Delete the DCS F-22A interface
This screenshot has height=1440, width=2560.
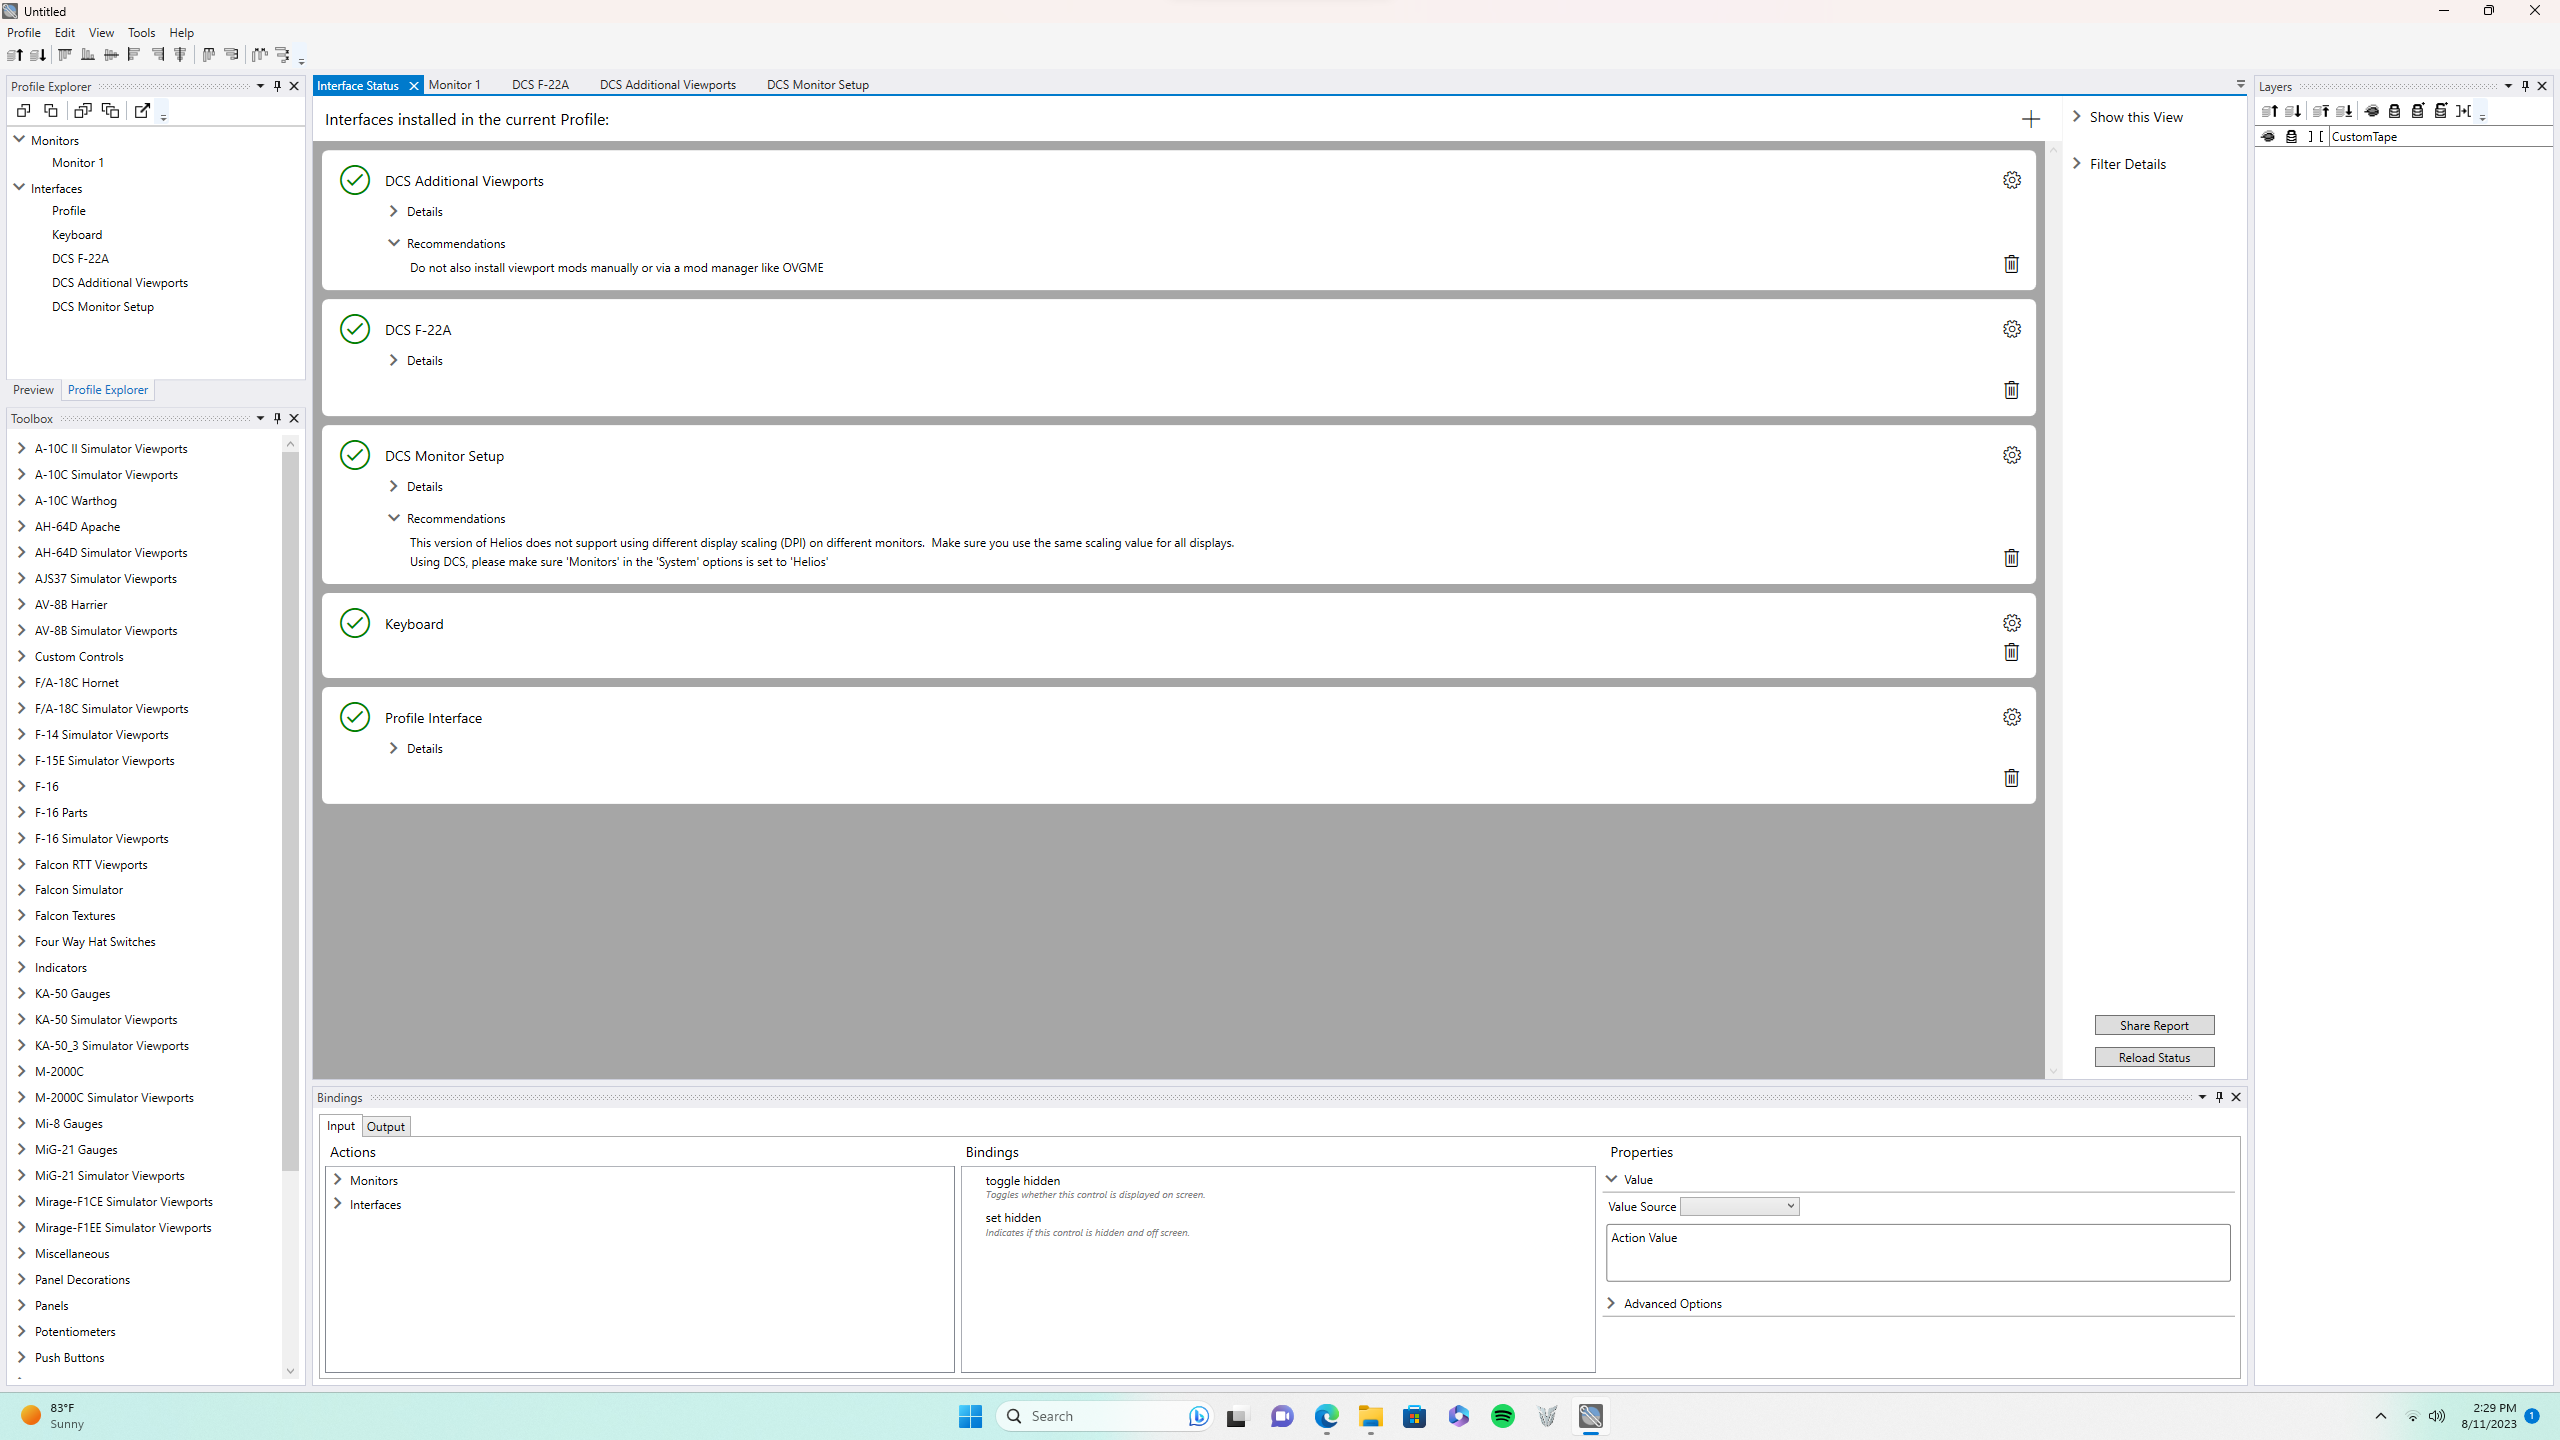(x=2011, y=390)
